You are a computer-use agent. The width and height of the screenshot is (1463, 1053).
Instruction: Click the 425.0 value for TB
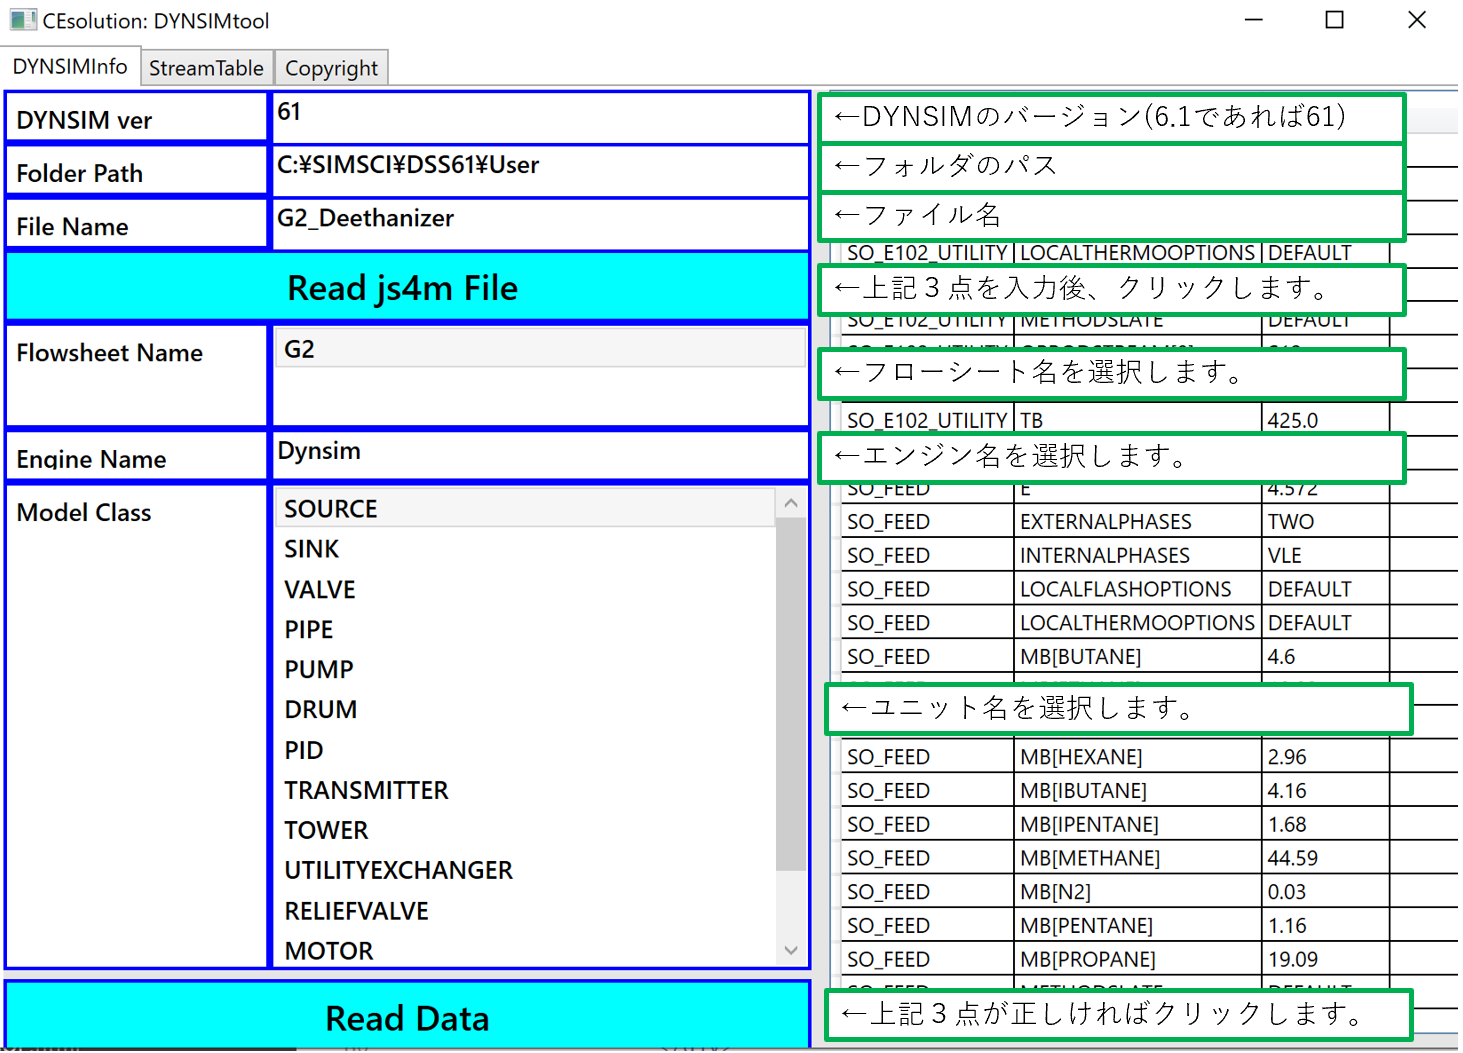(1325, 420)
